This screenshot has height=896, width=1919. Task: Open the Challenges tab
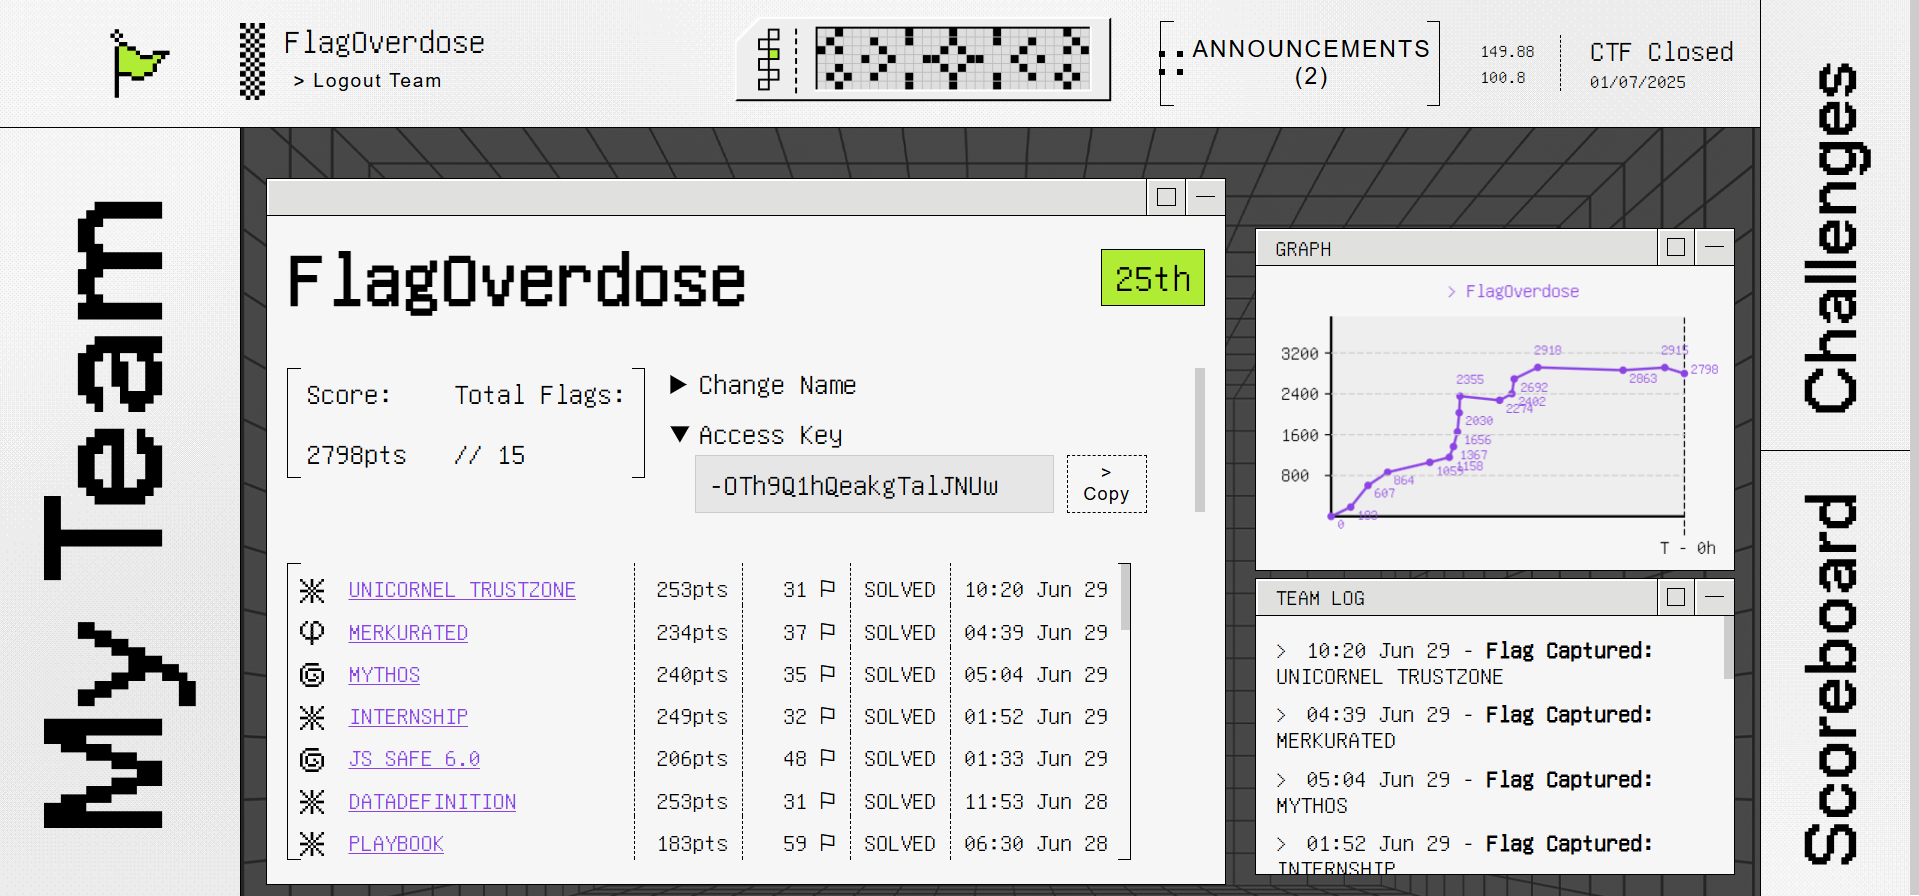tap(1836, 238)
